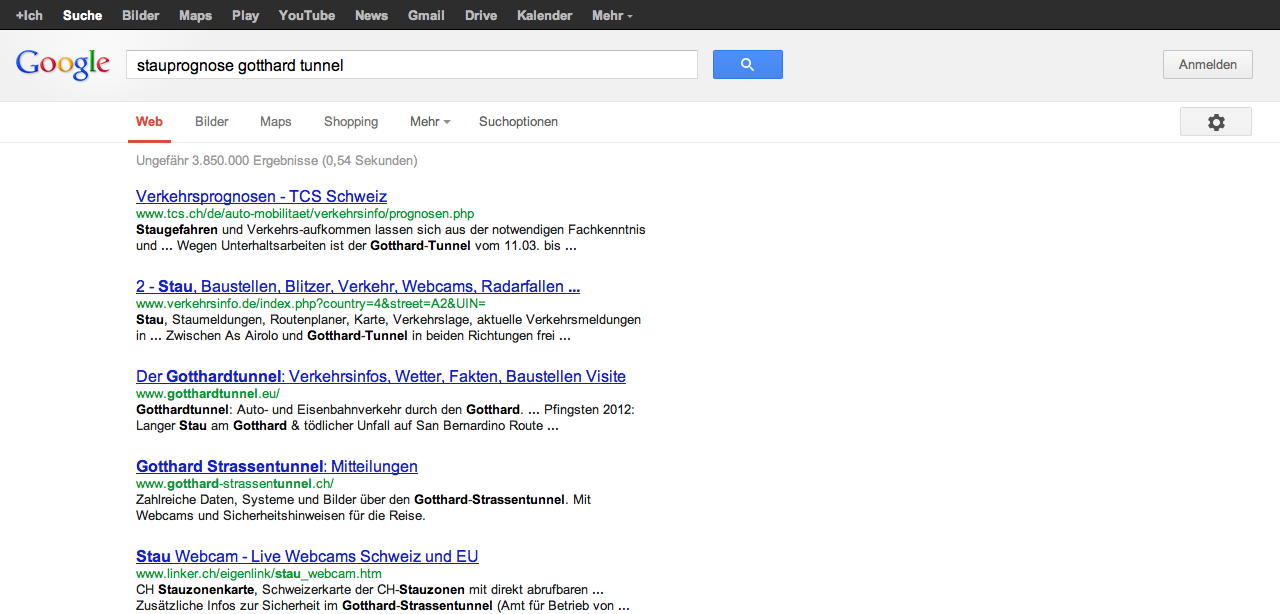The height and width of the screenshot is (614, 1280).
Task: Open the verkehrsinfo.de Stau Baustellen result
Action: (357, 286)
